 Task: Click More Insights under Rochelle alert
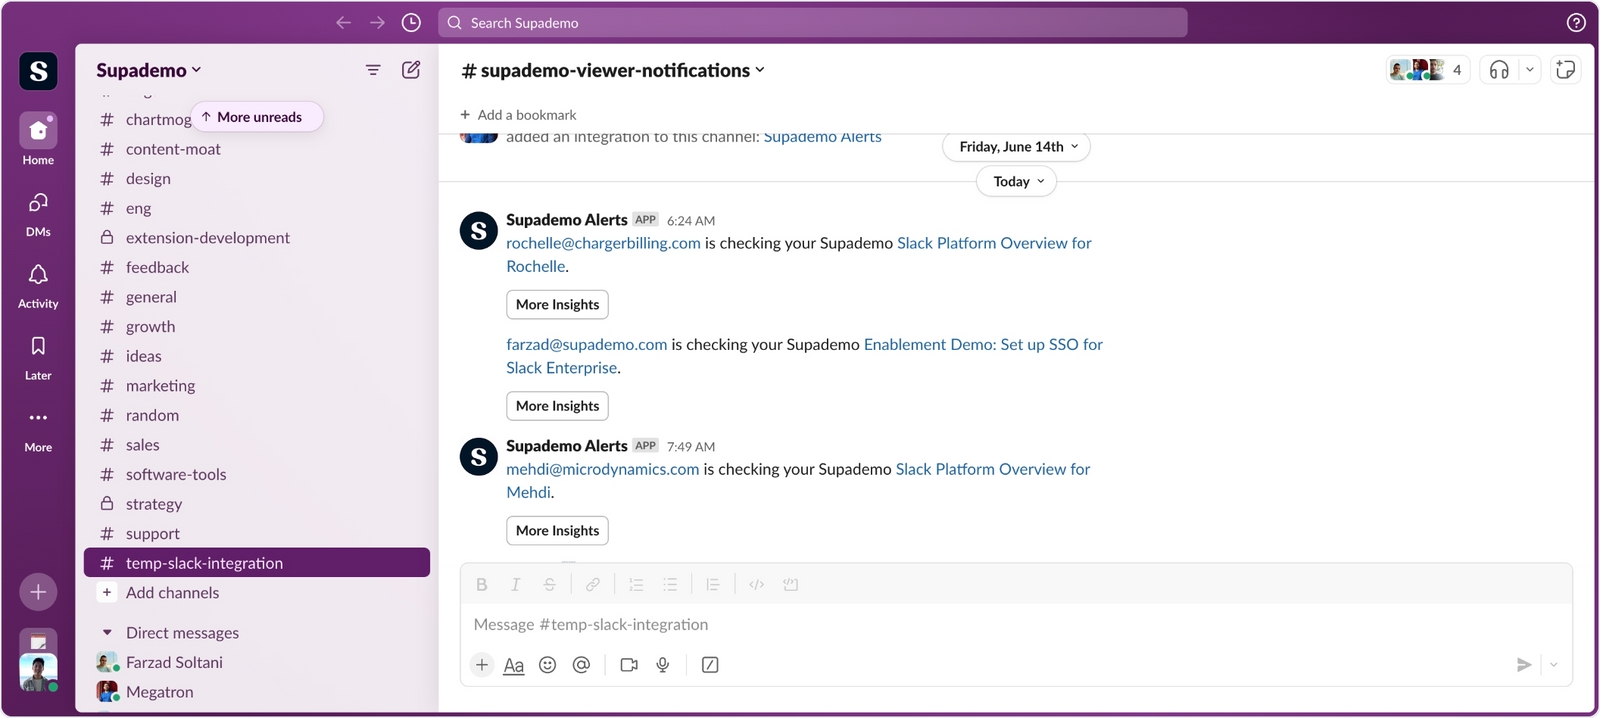pos(557,305)
